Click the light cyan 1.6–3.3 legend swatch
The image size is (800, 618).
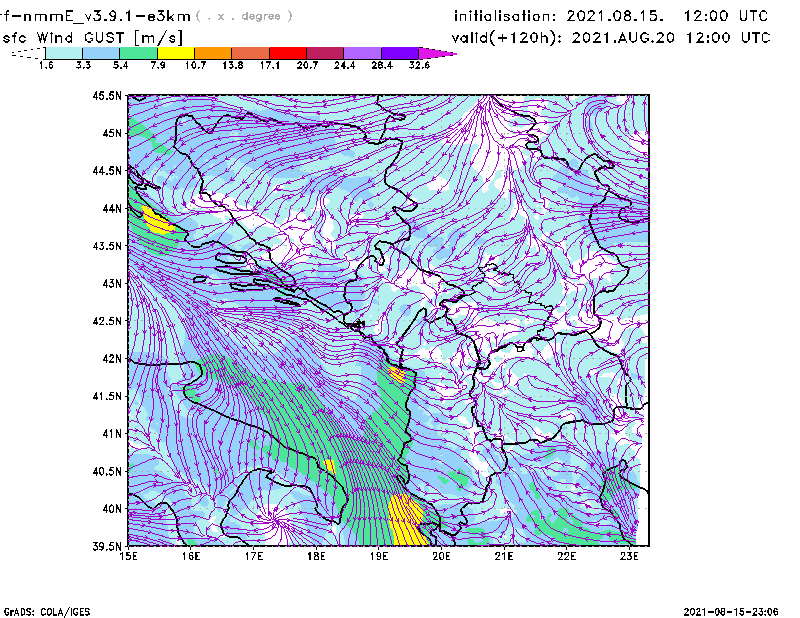point(64,53)
